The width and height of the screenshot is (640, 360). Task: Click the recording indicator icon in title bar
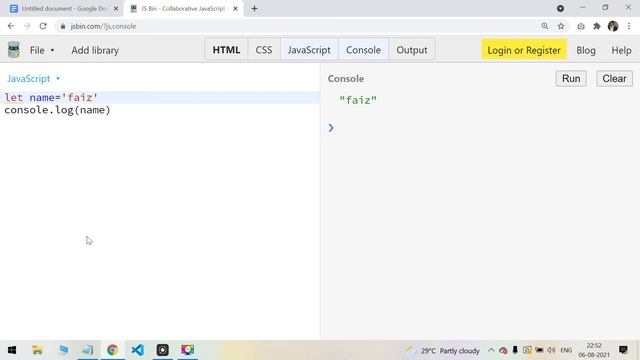coord(560,8)
